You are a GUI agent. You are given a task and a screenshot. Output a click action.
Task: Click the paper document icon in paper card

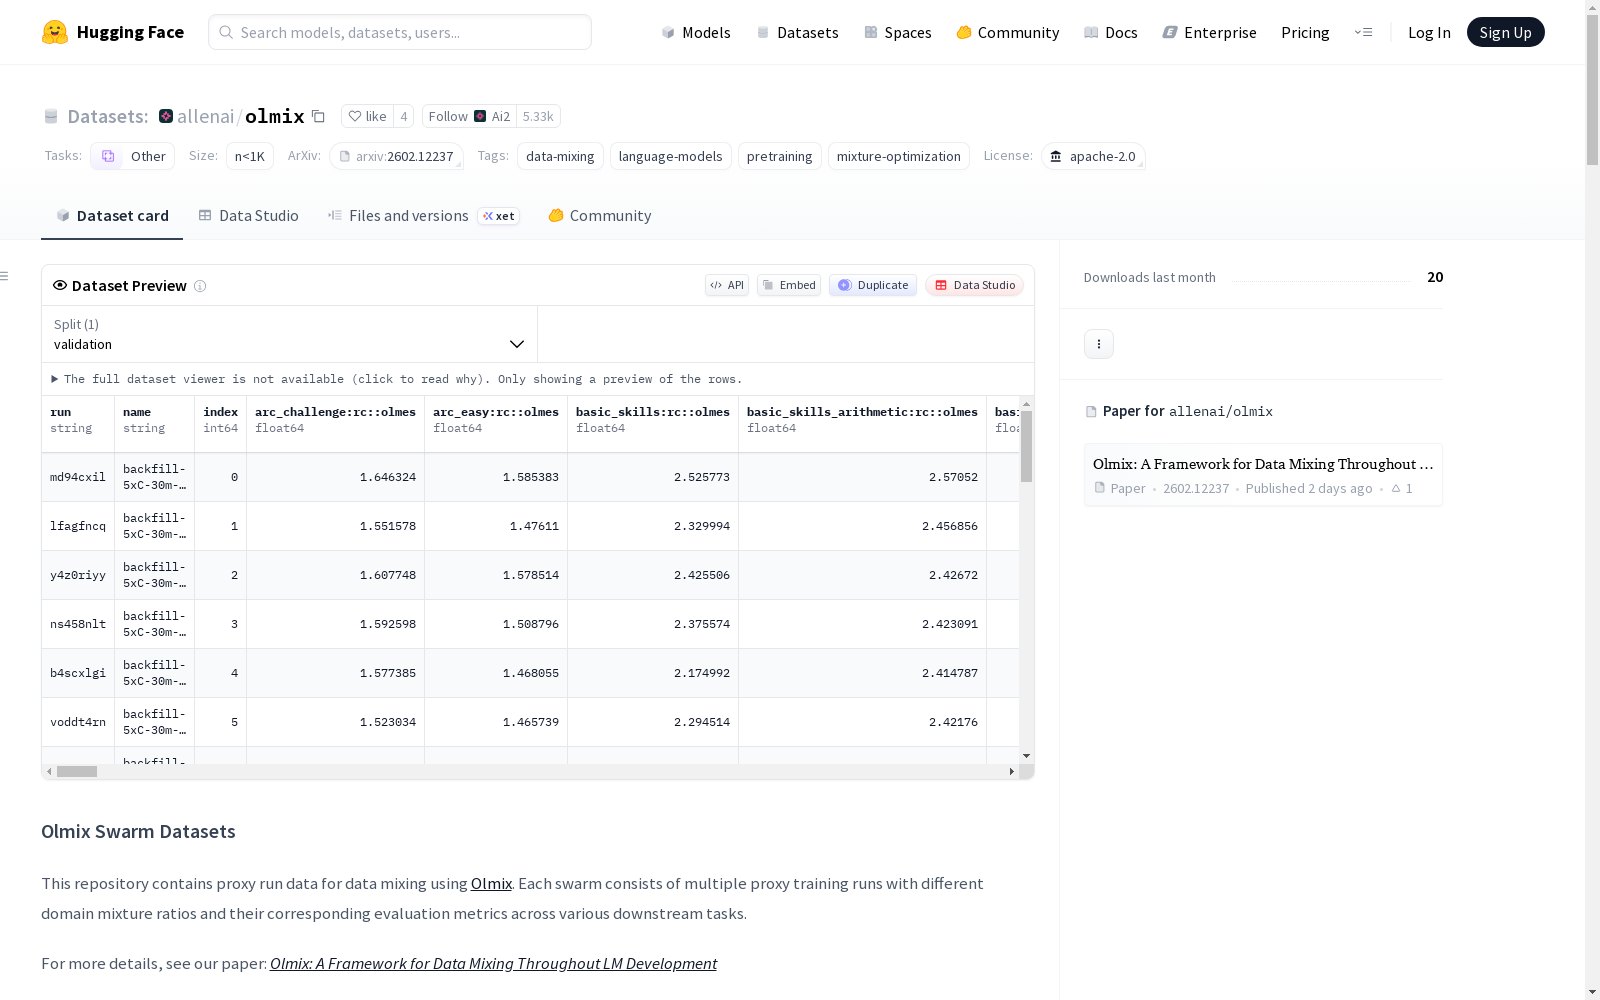coord(1100,488)
